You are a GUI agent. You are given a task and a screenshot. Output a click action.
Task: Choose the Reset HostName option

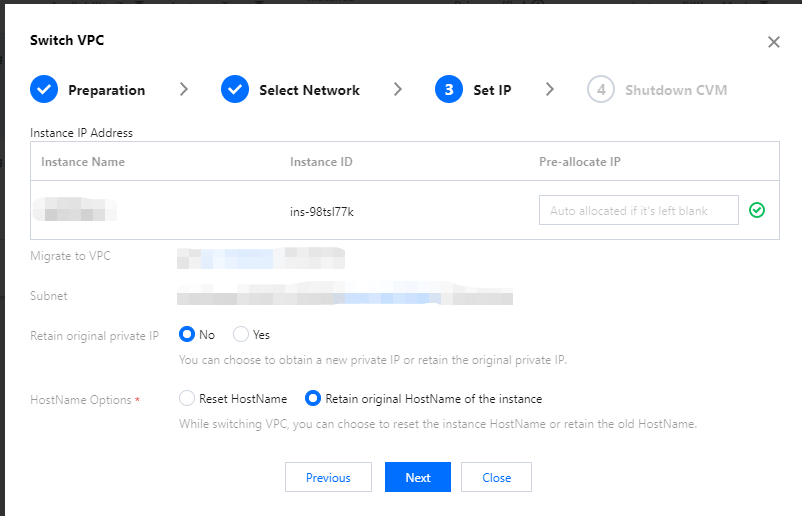(187, 398)
